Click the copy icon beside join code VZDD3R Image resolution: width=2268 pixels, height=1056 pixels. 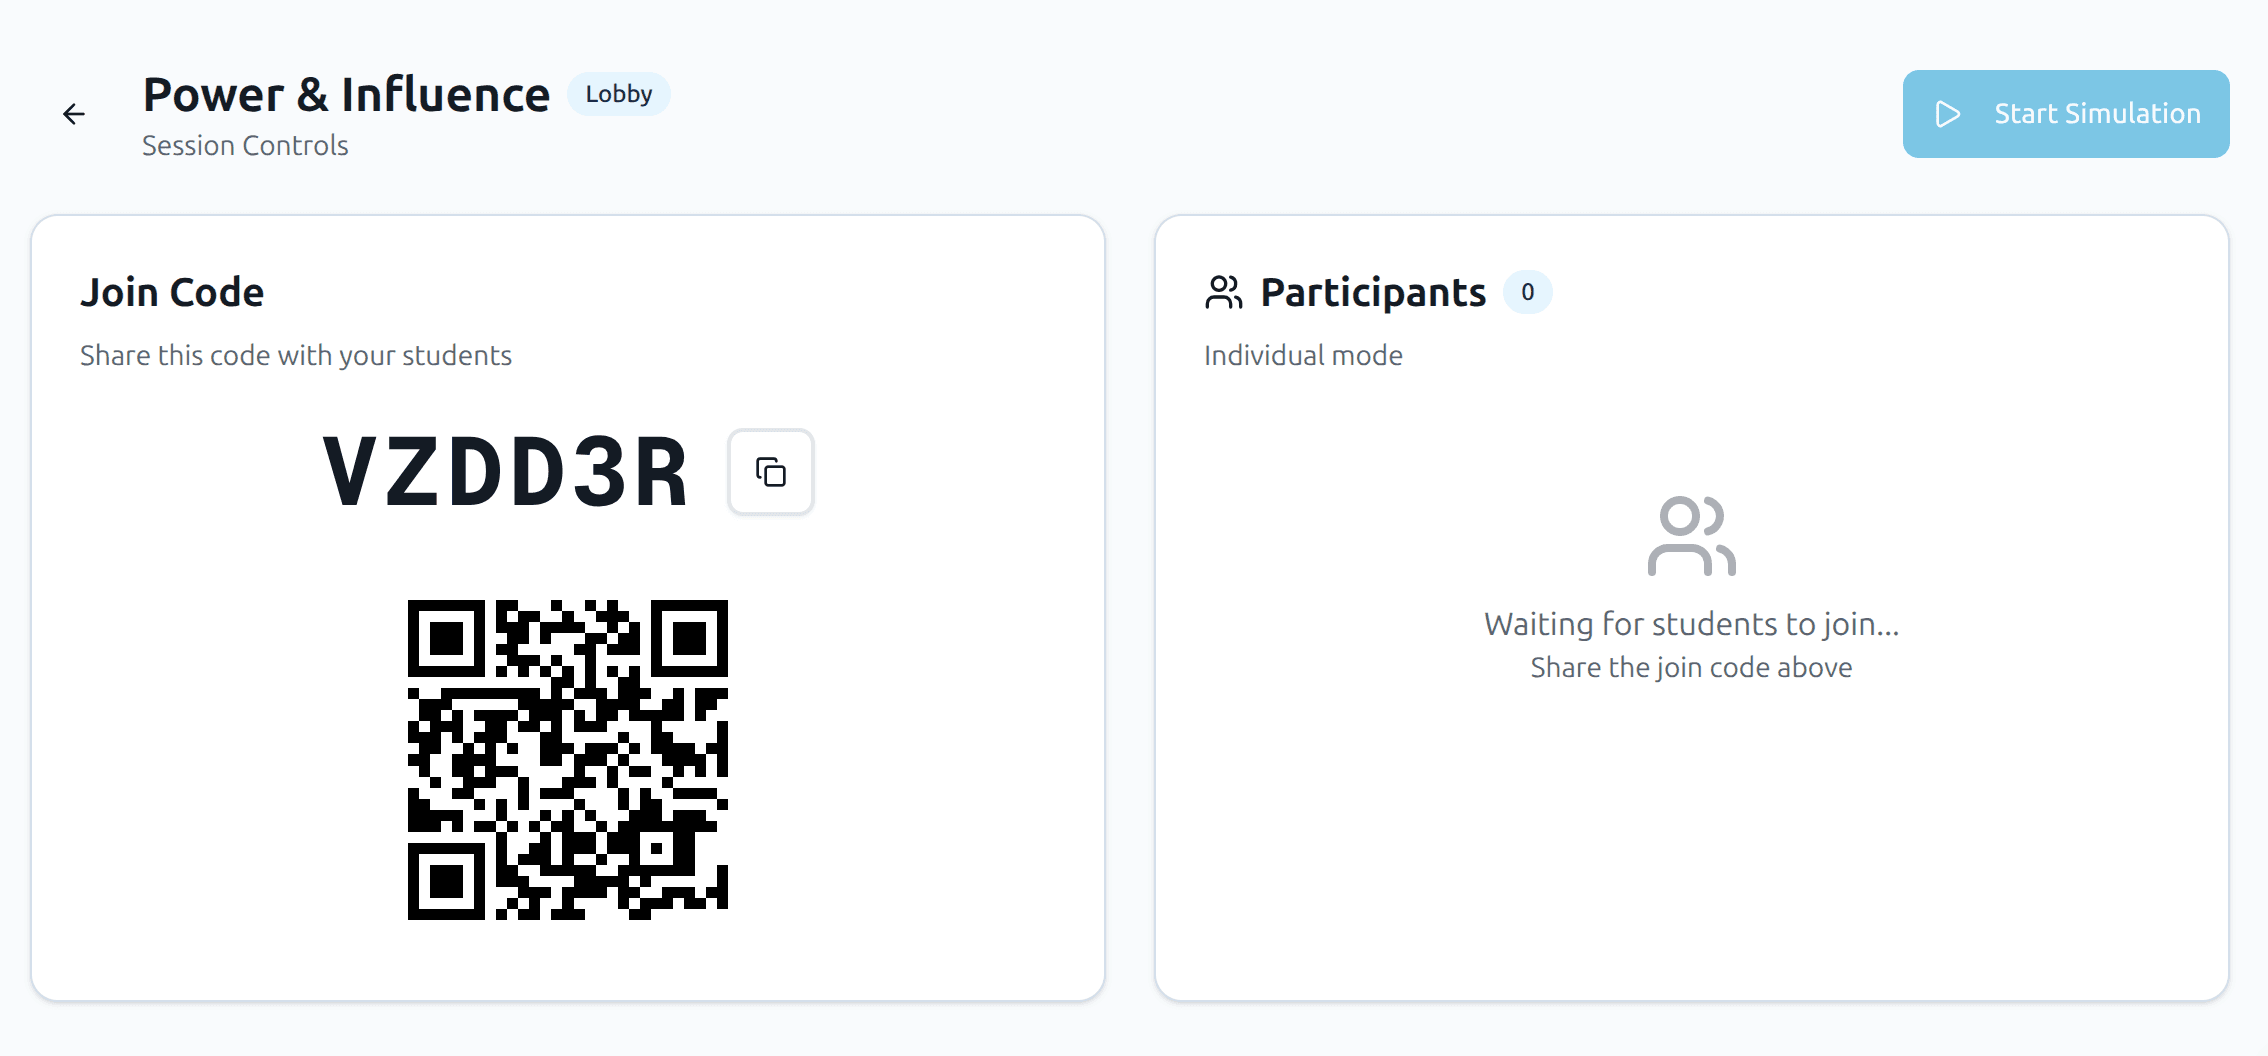click(x=770, y=471)
